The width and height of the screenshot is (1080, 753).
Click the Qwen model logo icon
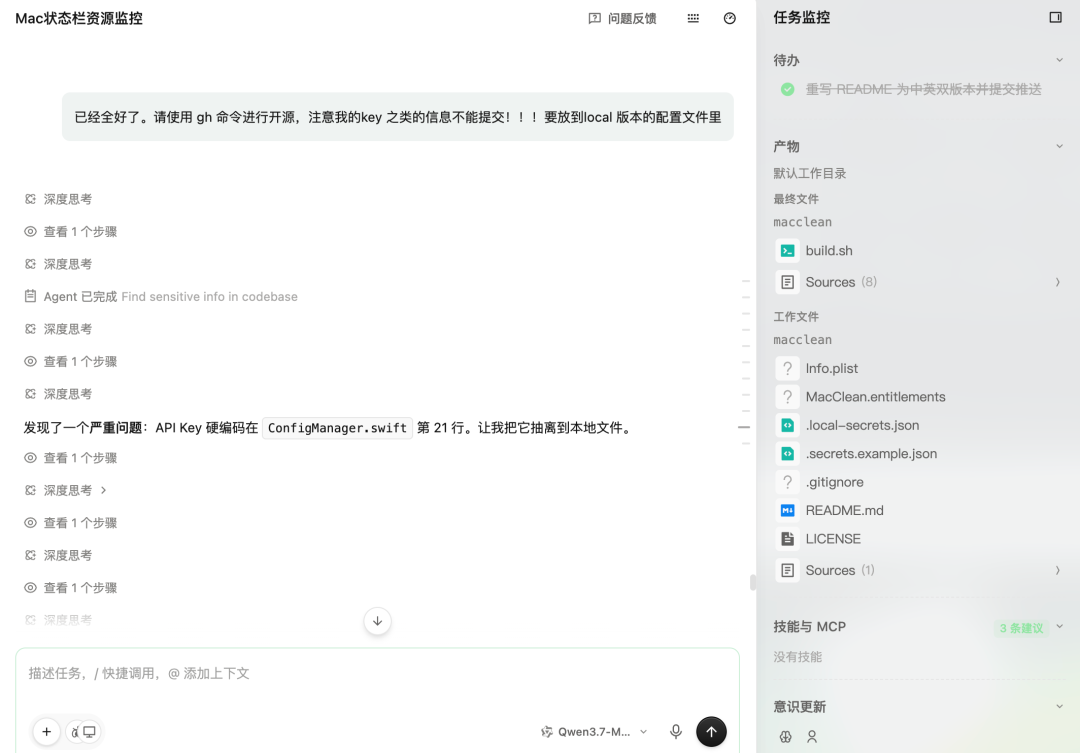pos(546,732)
